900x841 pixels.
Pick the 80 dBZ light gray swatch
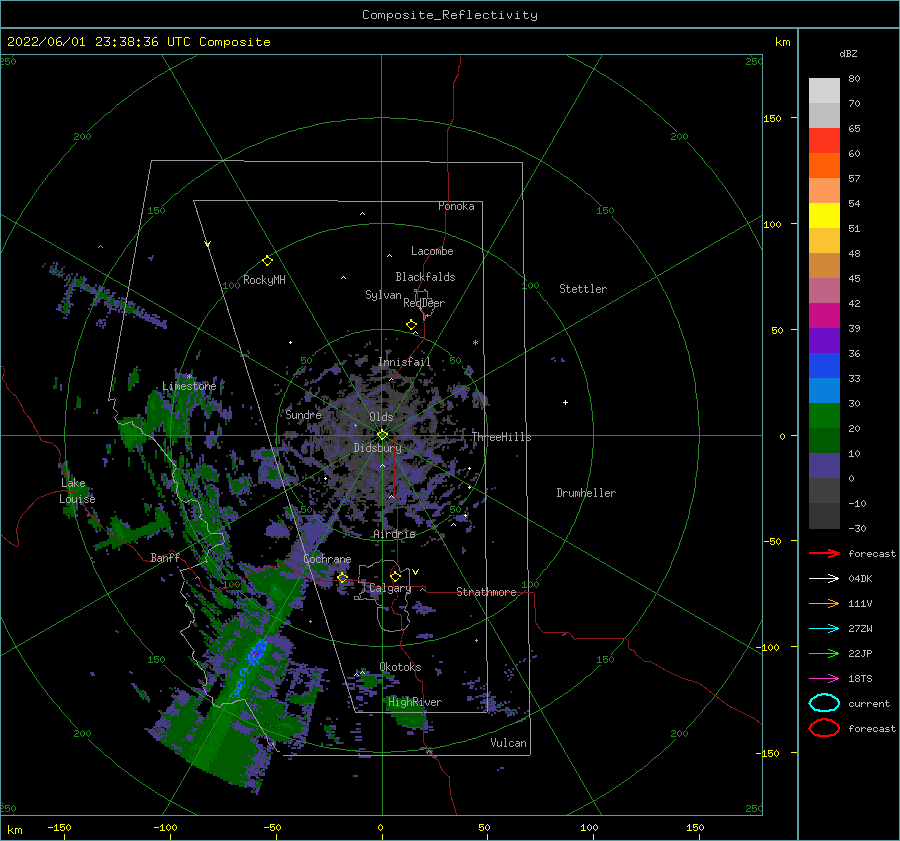824,91
